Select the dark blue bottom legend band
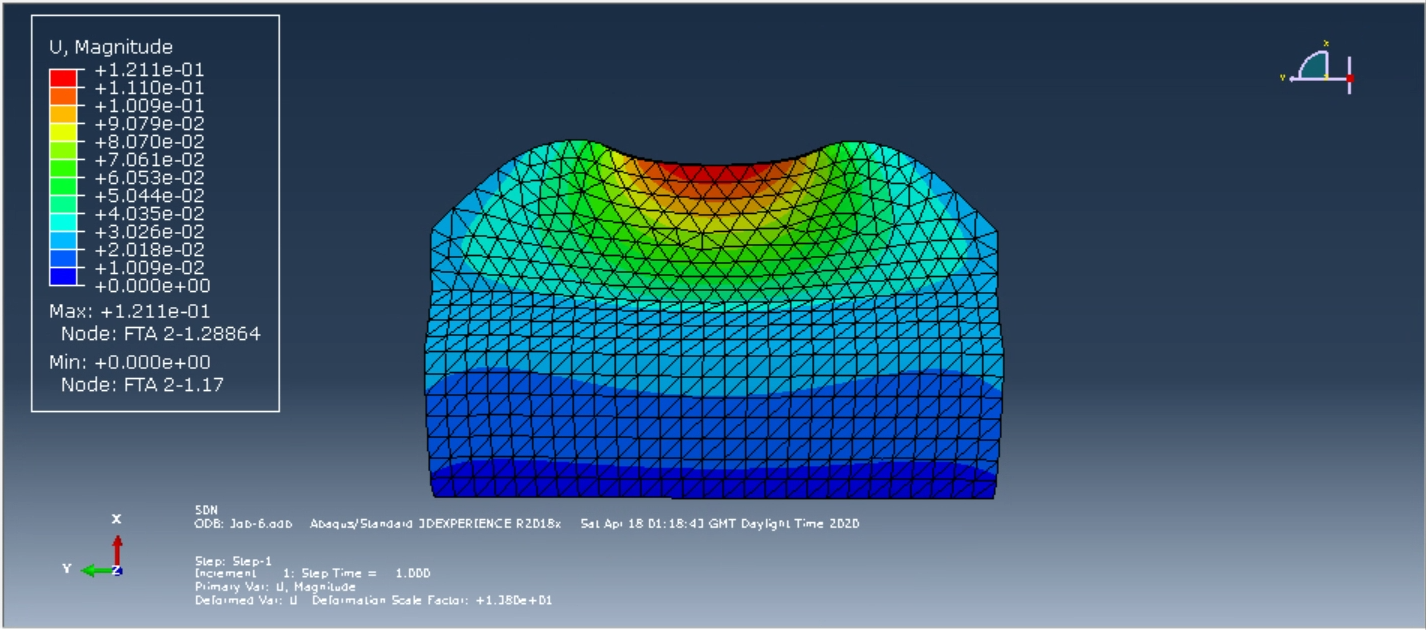The width and height of the screenshot is (1426, 630). [63, 276]
